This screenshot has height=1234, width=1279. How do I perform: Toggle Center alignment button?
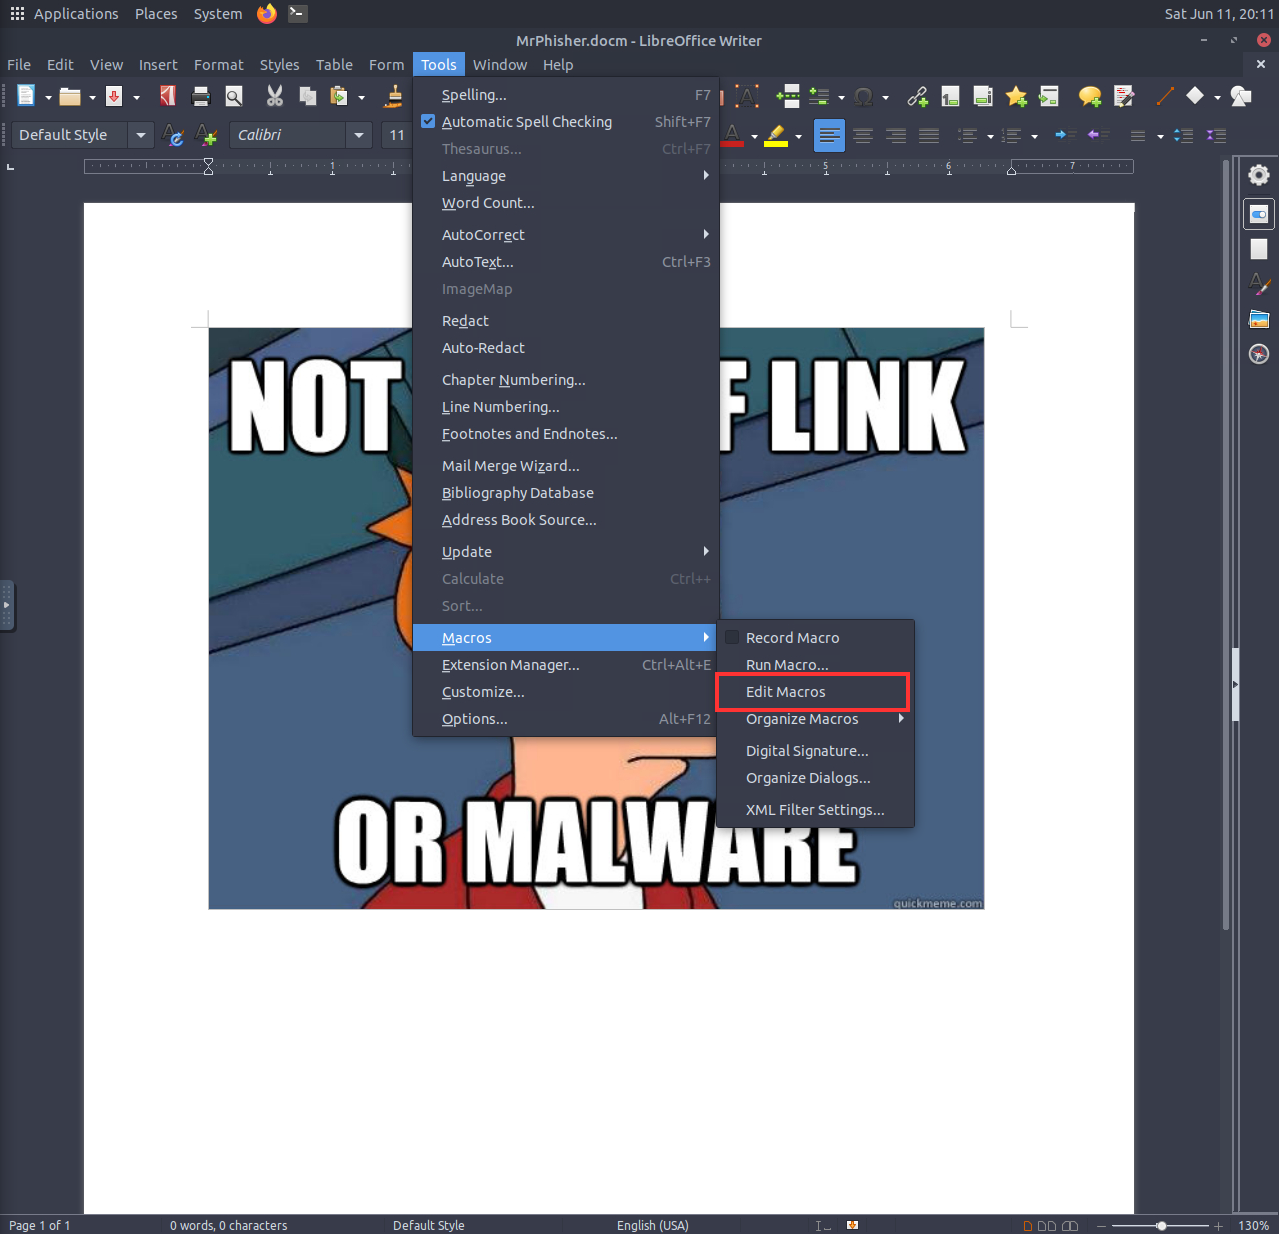click(863, 135)
